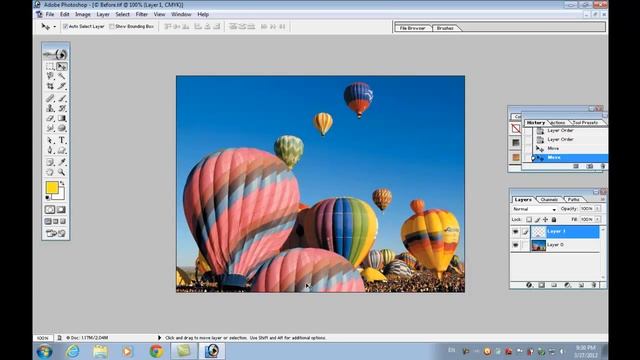
Task: Create new snapshot in History panel
Action: [589, 166]
